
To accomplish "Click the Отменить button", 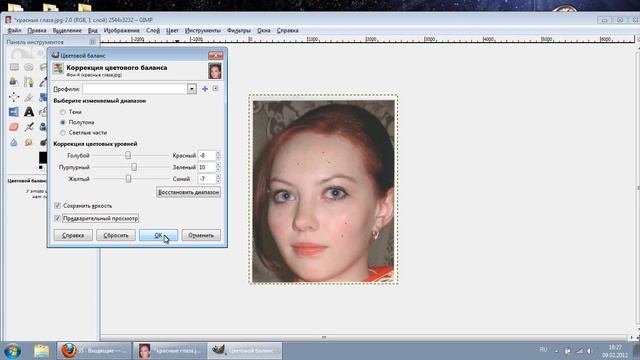I will coord(201,236).
